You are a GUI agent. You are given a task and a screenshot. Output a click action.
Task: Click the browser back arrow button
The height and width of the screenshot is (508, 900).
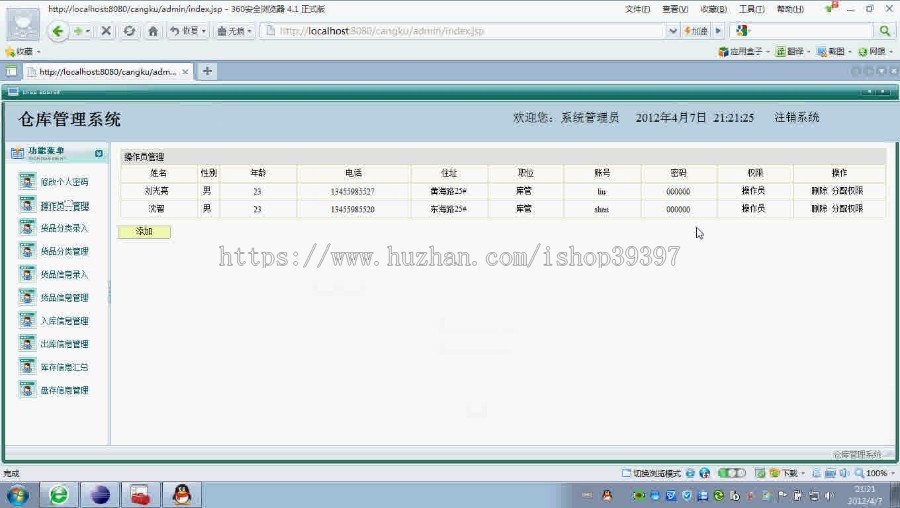coord(57,31)
